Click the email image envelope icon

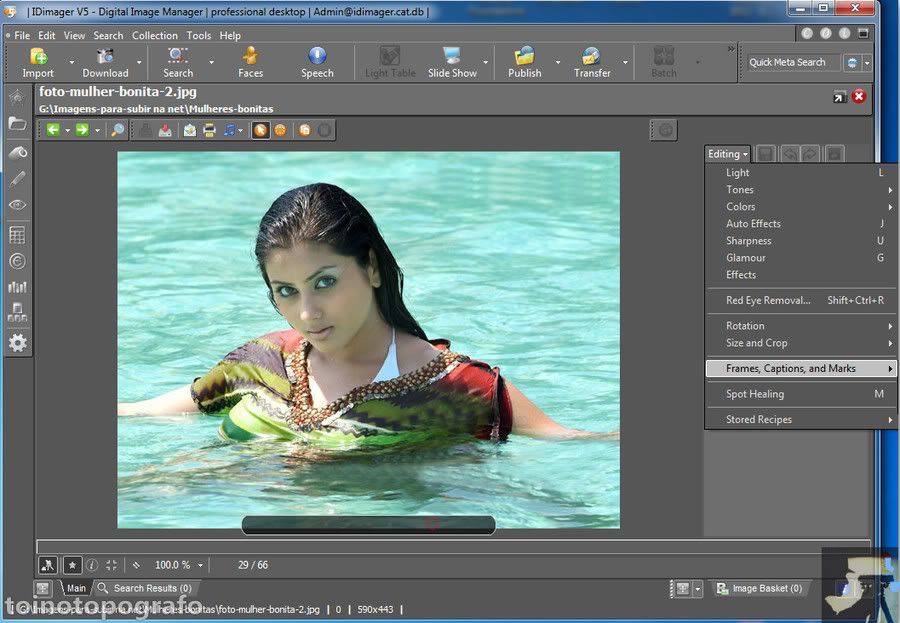(189, 130)
